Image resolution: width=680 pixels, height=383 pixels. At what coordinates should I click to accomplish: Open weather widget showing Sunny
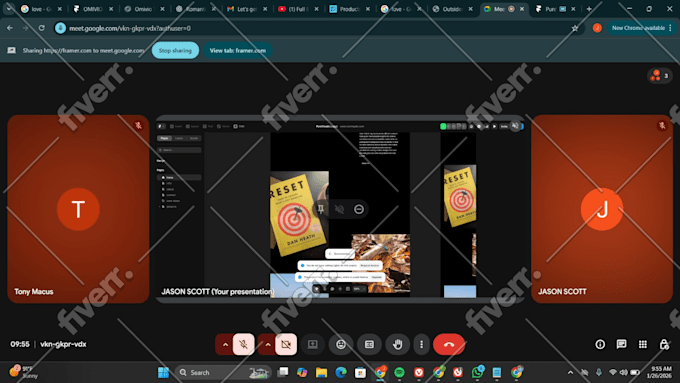24,372
